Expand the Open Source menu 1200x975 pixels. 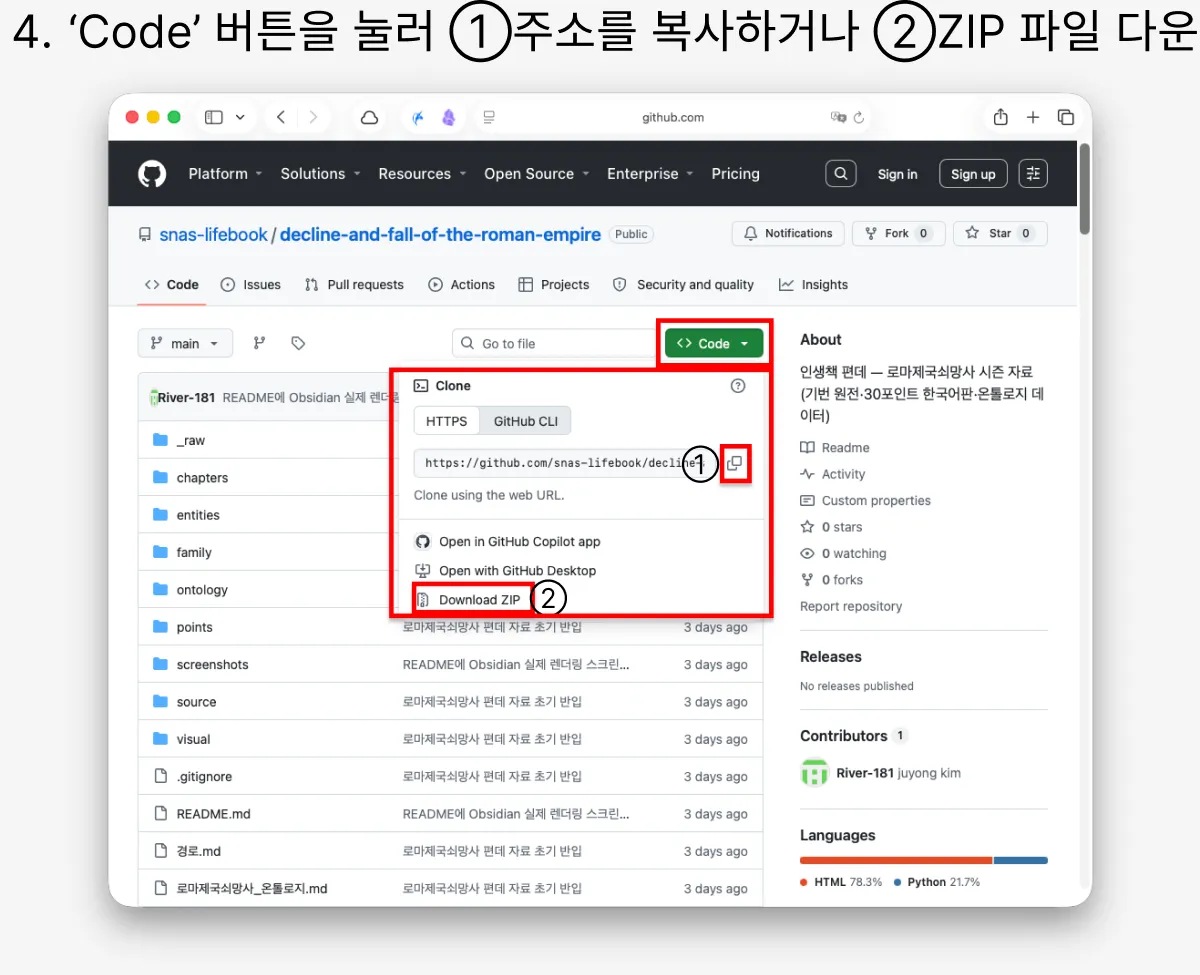pyautogui.click(x=537, y=174)
